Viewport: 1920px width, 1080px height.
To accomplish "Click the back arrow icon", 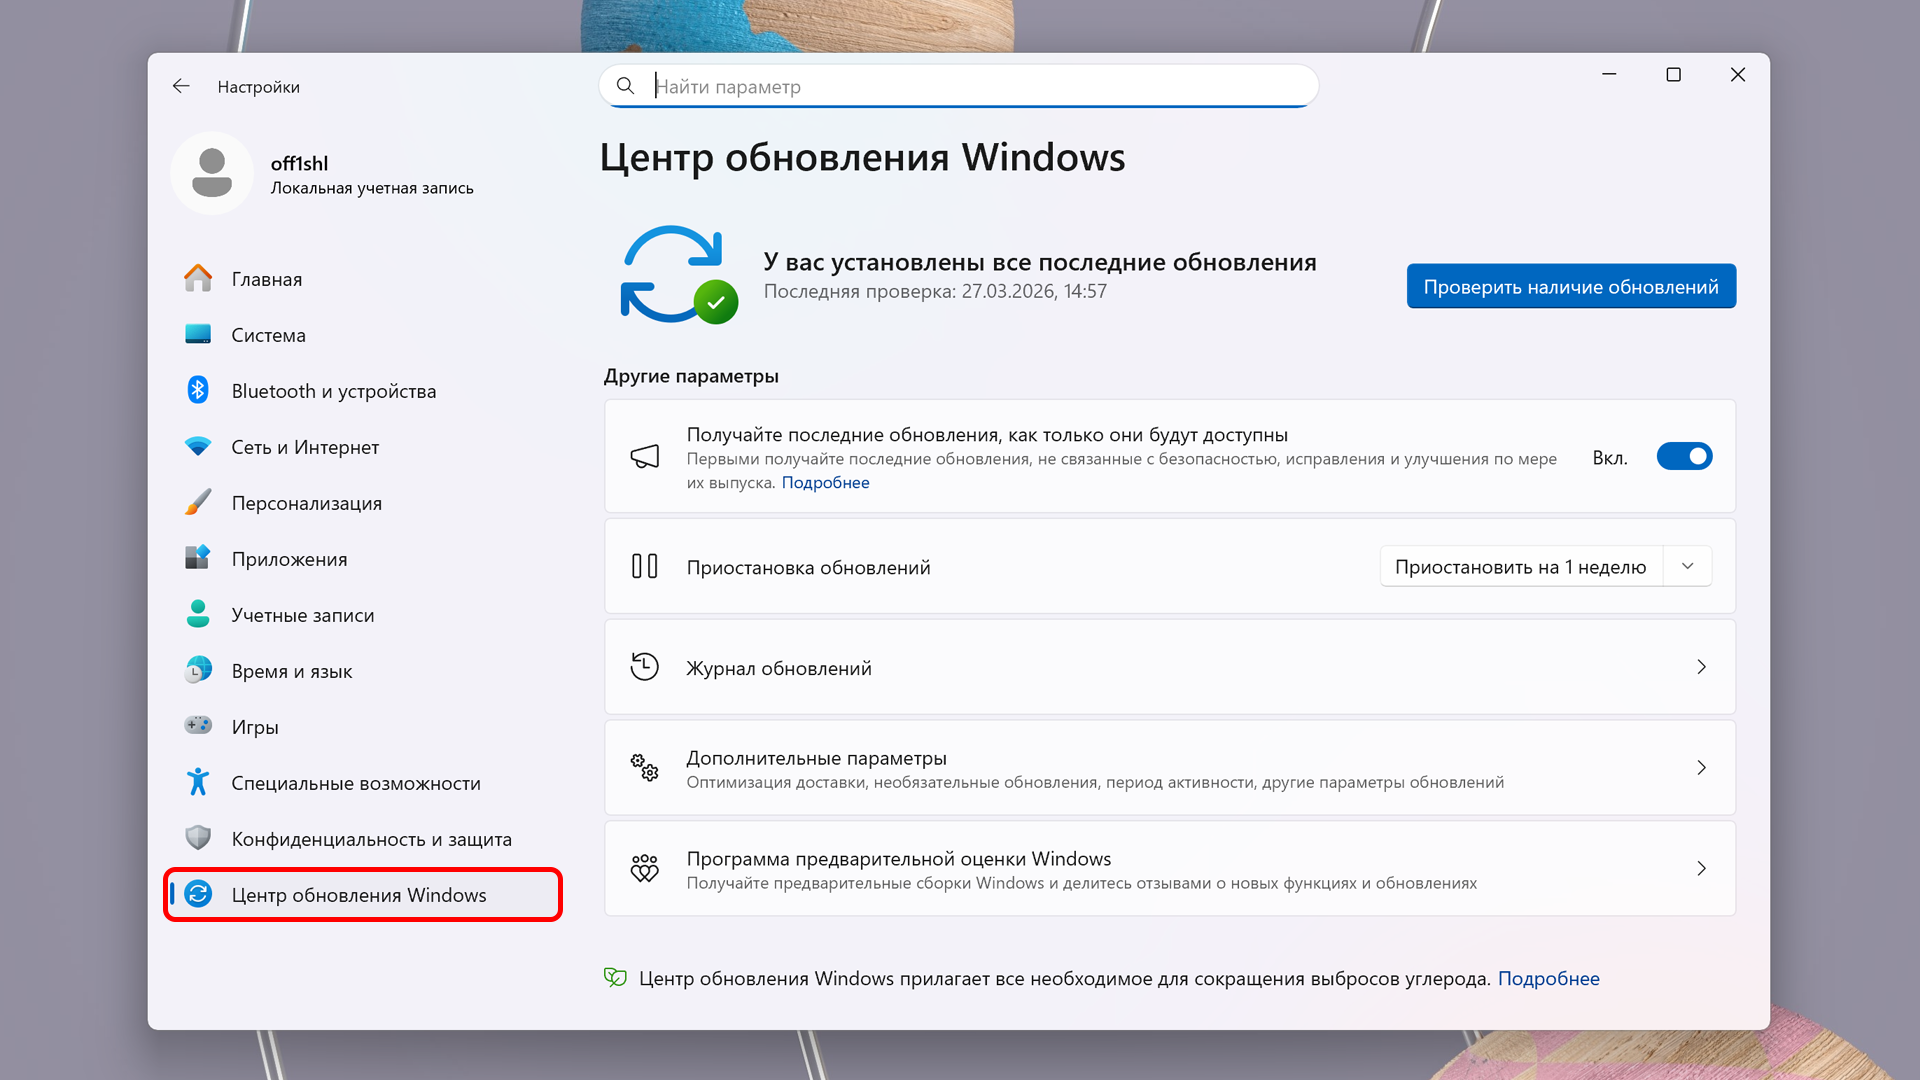I will click(181, 87).
